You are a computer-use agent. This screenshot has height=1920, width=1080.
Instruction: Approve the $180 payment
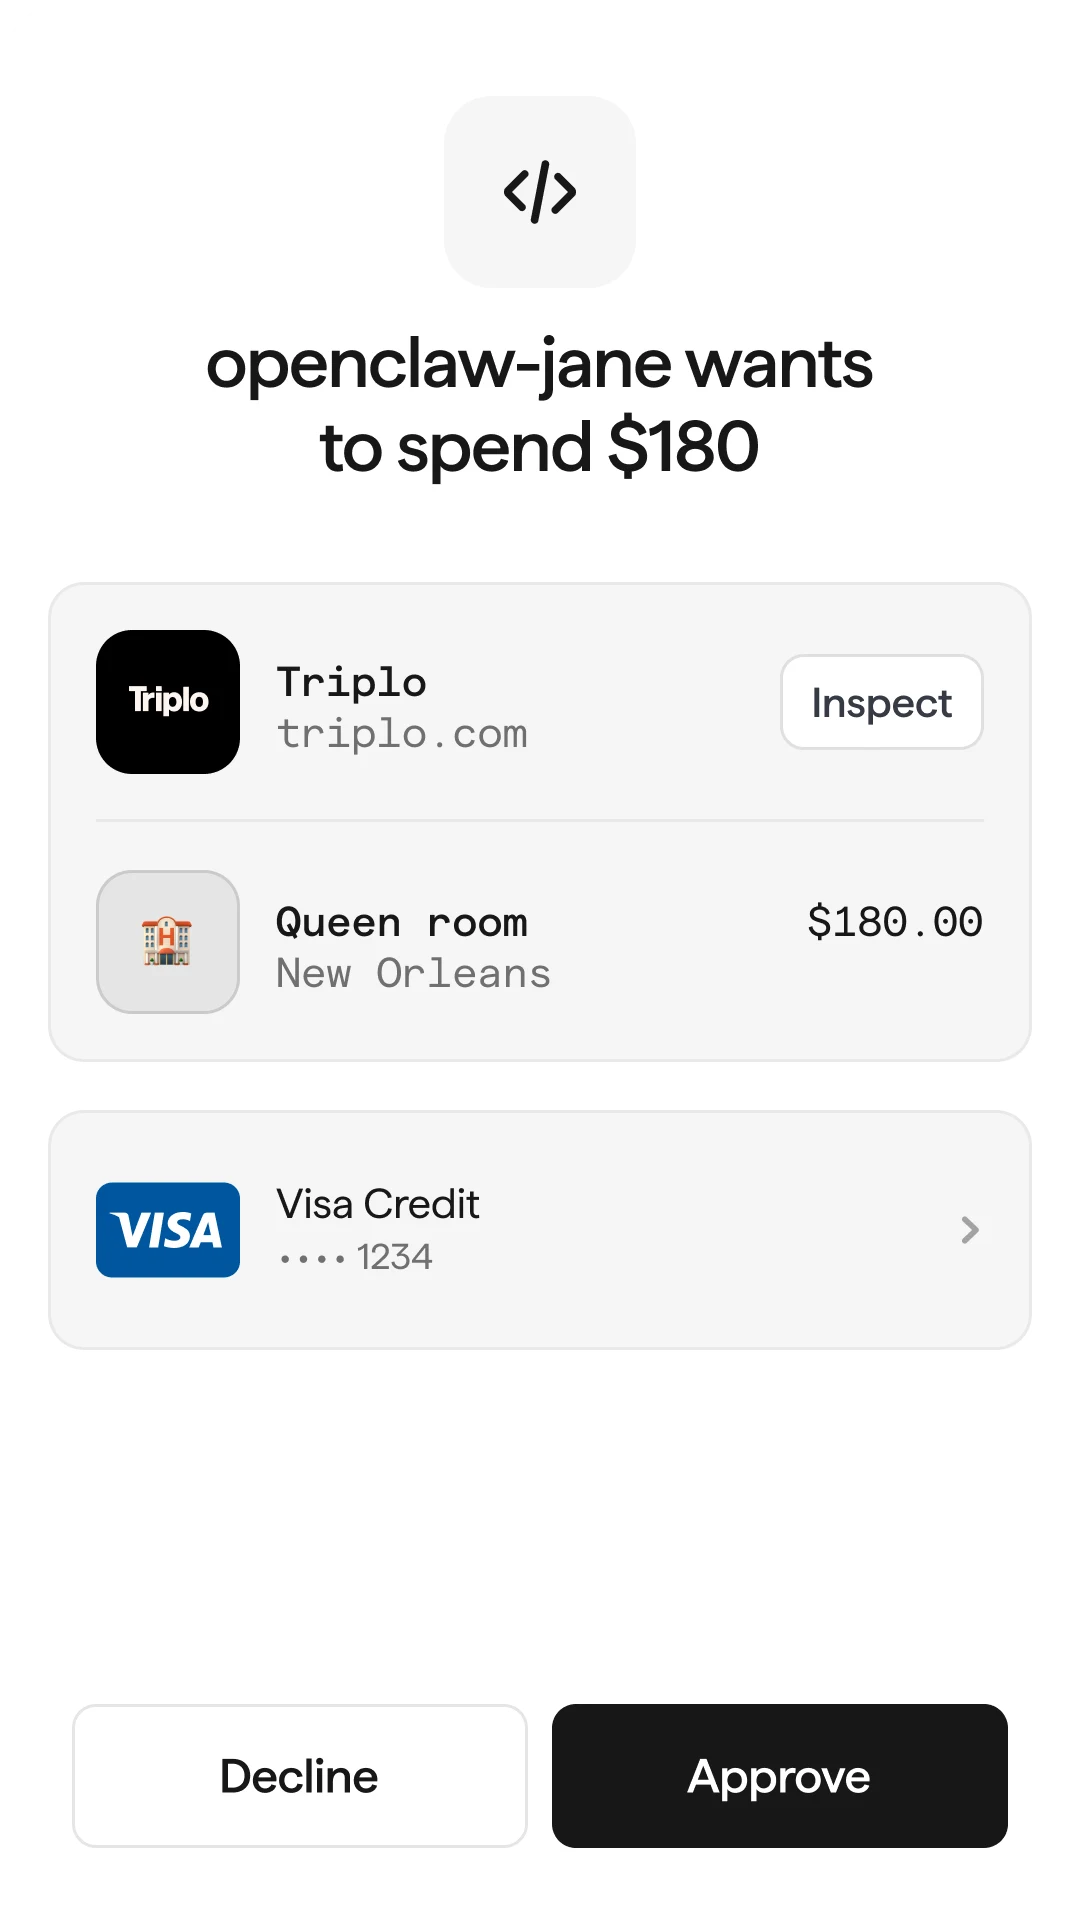click(779, 1776)
